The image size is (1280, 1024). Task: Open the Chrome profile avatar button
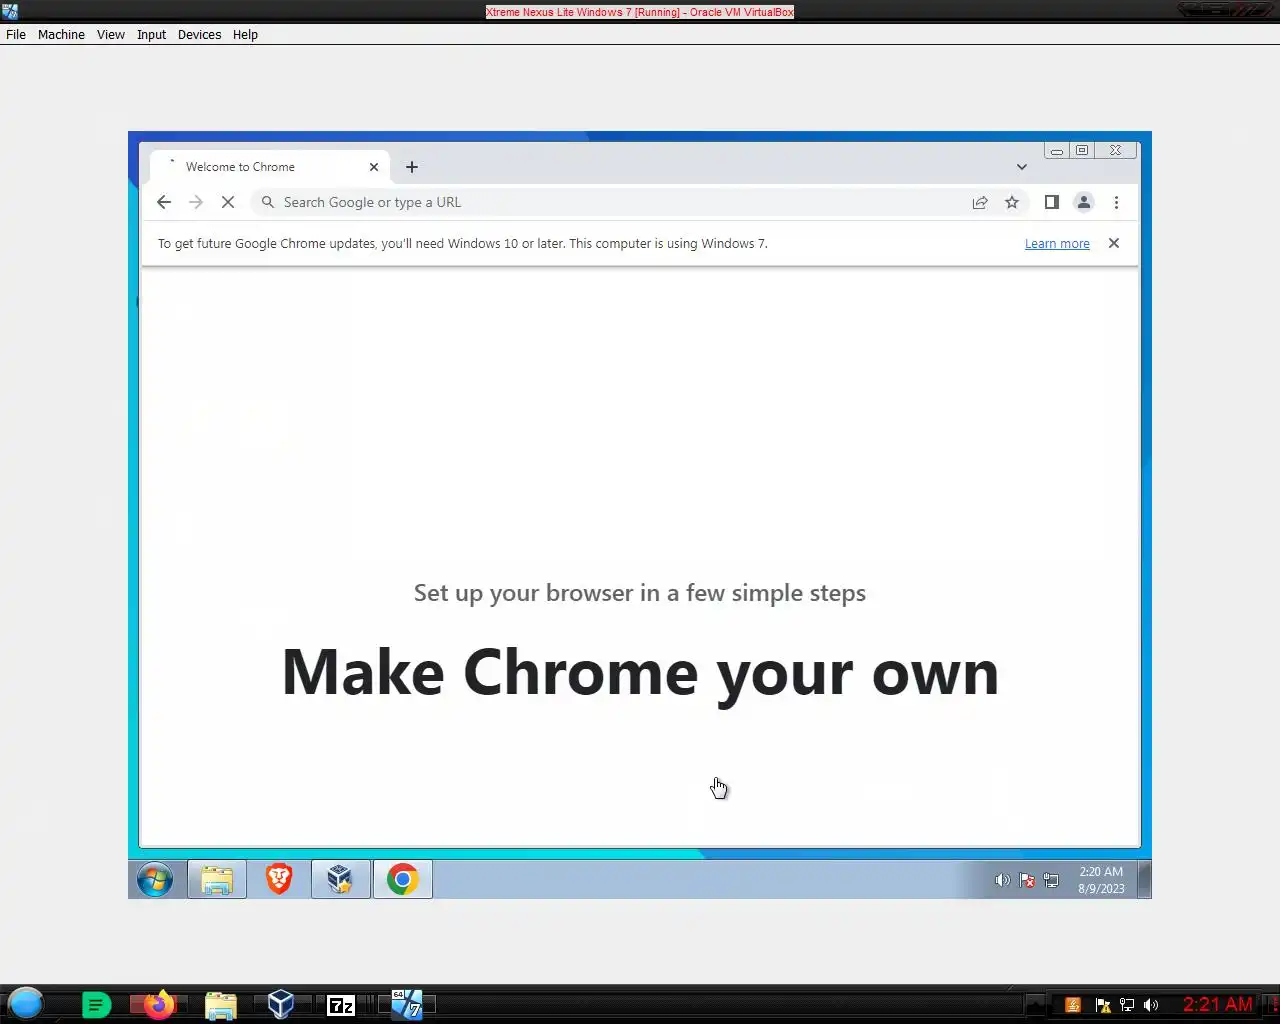coord(1084,202)
